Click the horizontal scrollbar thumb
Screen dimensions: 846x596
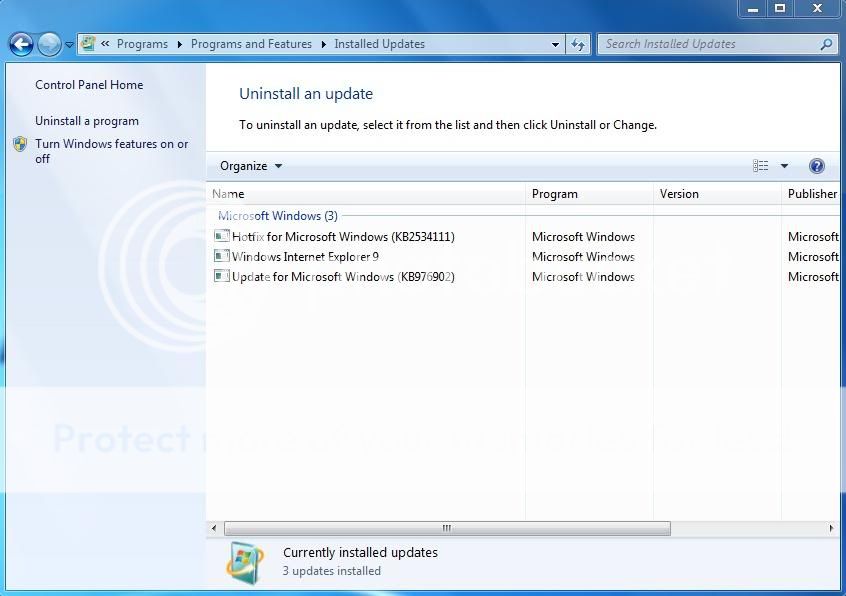(x=446, y=528)
